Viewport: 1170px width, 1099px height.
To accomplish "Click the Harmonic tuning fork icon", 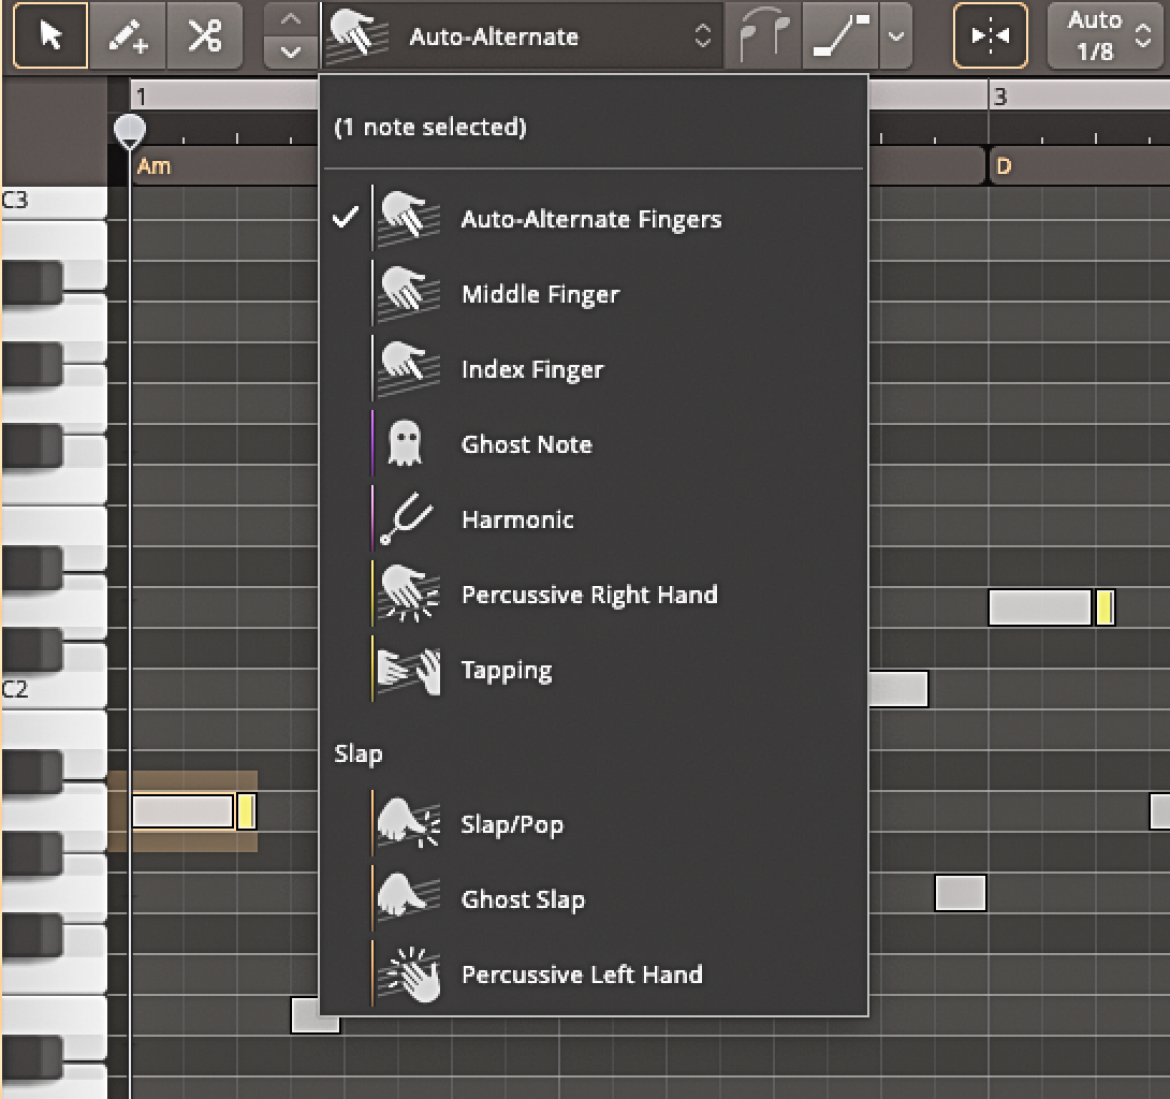I will point(407,519).
